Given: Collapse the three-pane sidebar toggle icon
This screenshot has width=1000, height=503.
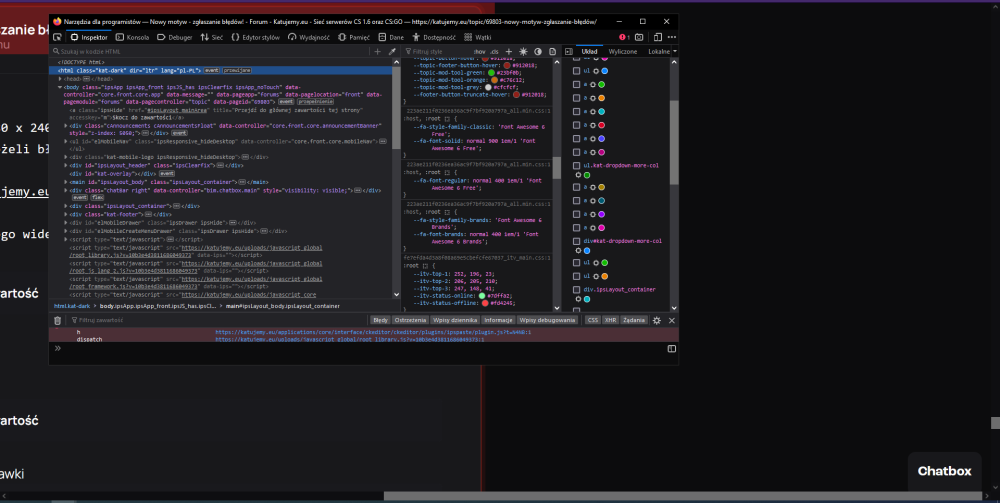Looking at the screenshot, I should pyautogui.click(x=569, y=52).
